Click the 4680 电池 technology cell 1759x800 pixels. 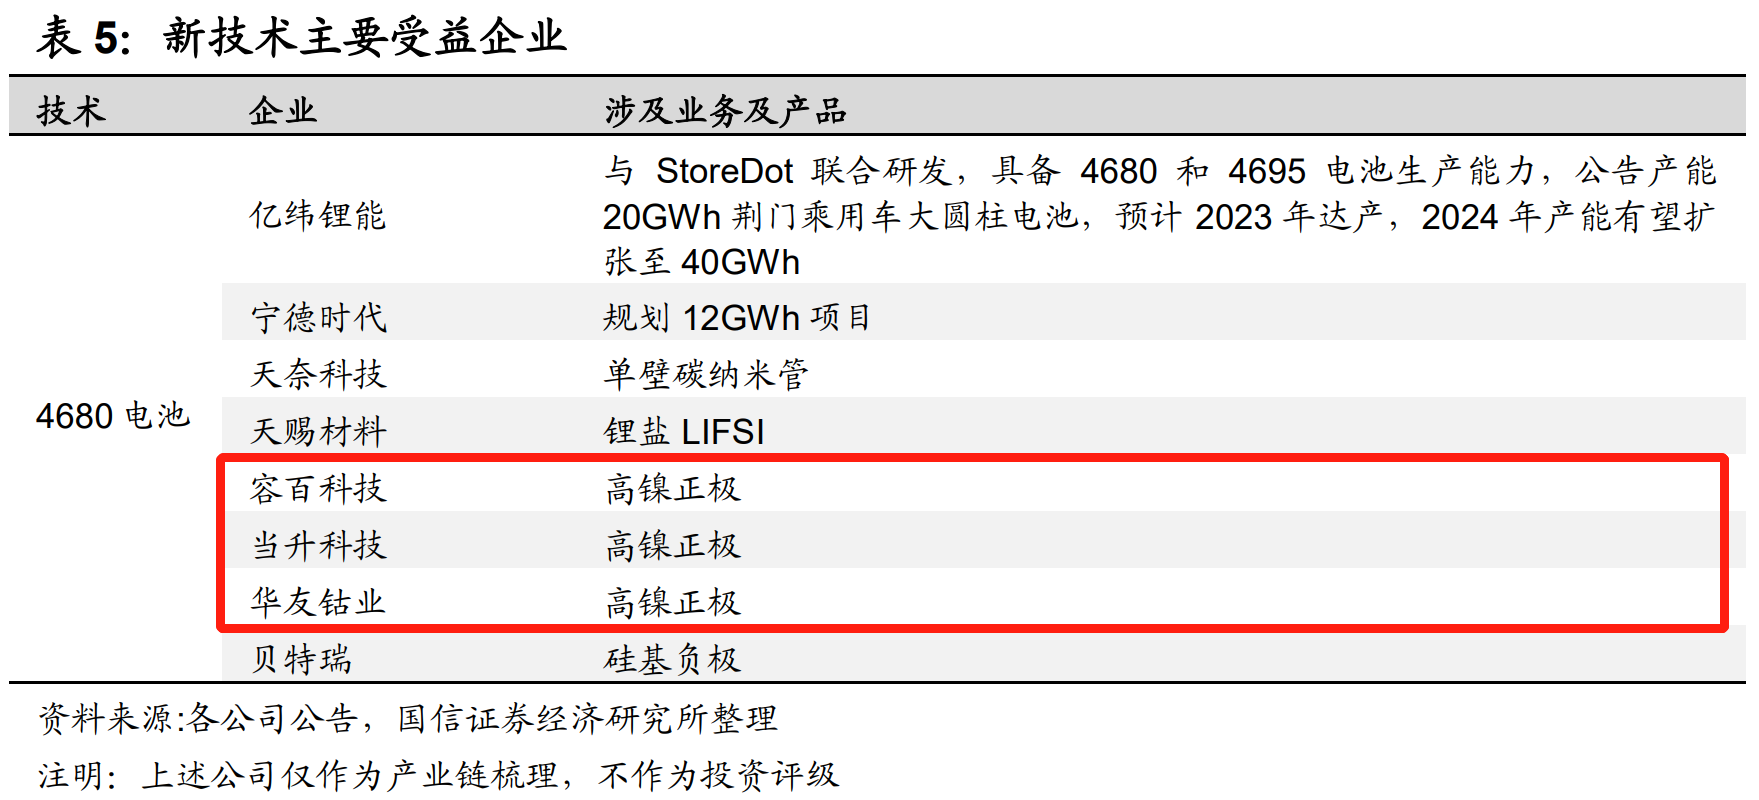[113, 415]
